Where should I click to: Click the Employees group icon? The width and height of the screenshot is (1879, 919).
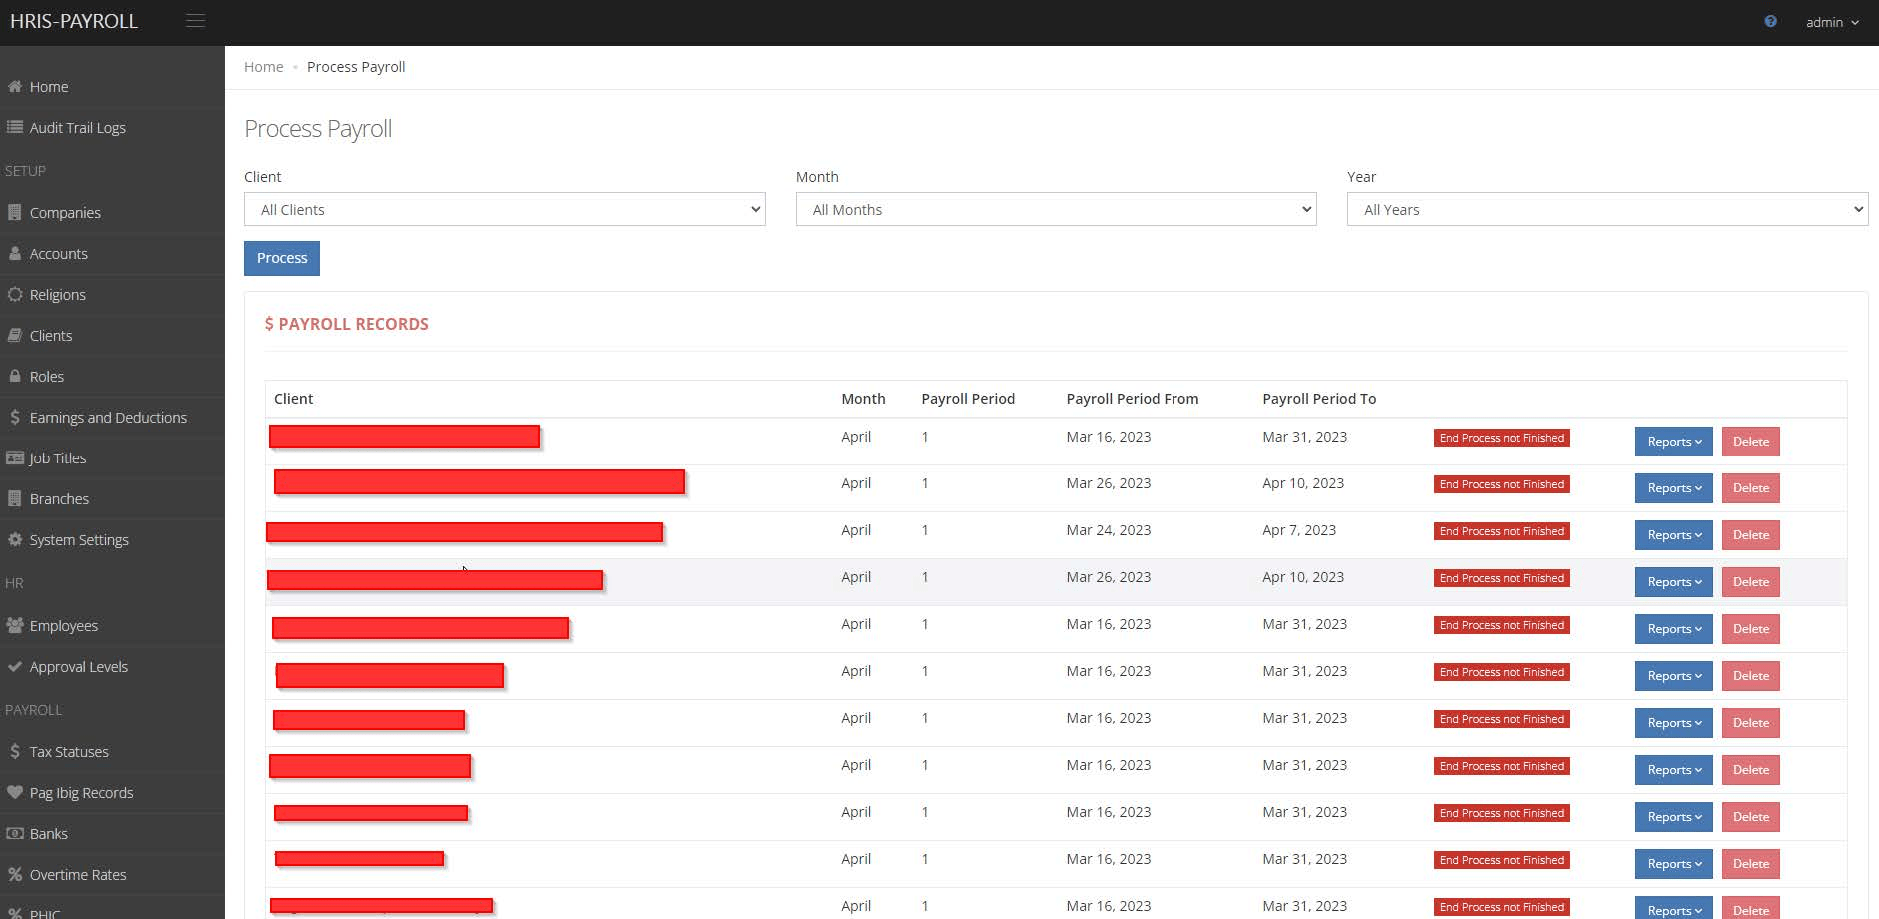coord(15,625)
